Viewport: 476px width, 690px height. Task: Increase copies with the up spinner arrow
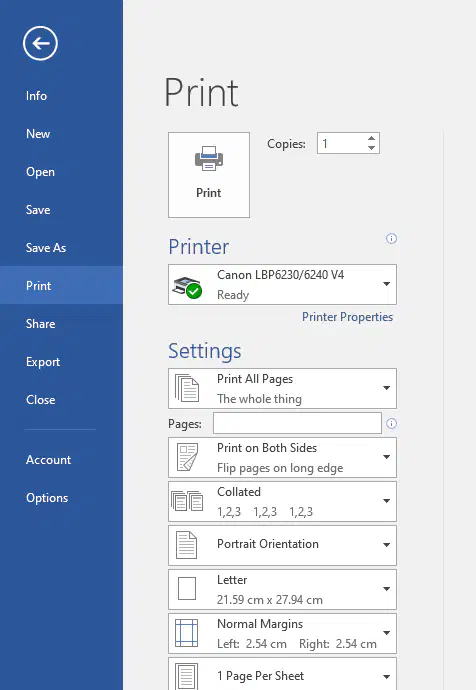click(x=371, y=138)
